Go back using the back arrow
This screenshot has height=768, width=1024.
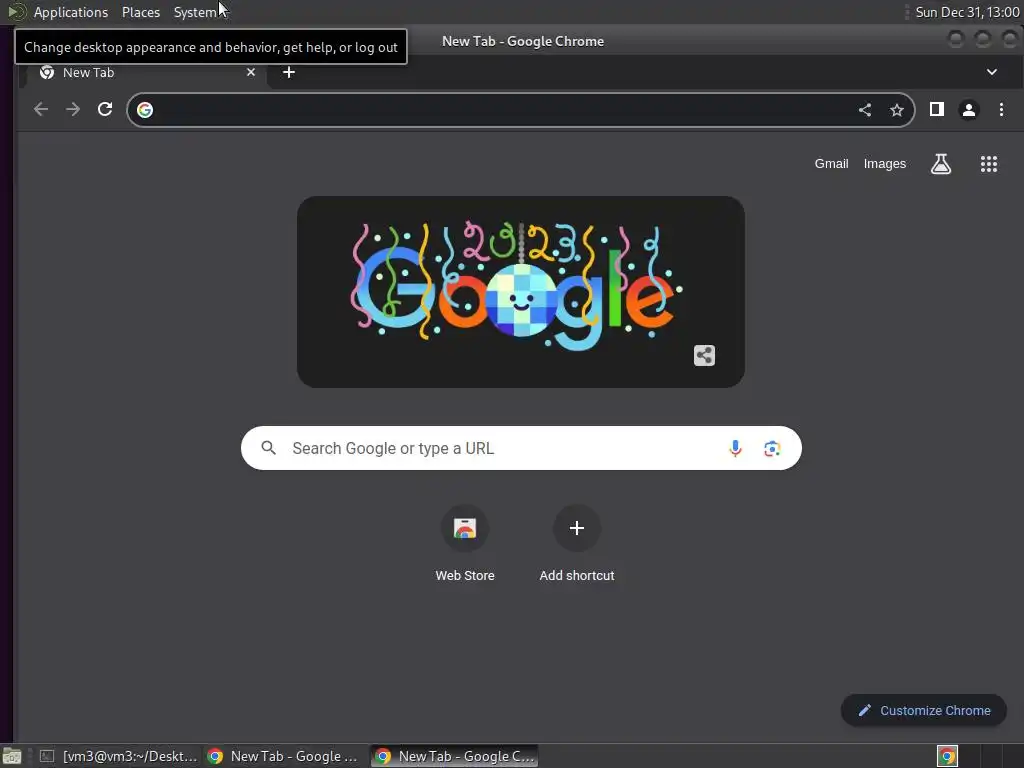(x=40, y=110)
